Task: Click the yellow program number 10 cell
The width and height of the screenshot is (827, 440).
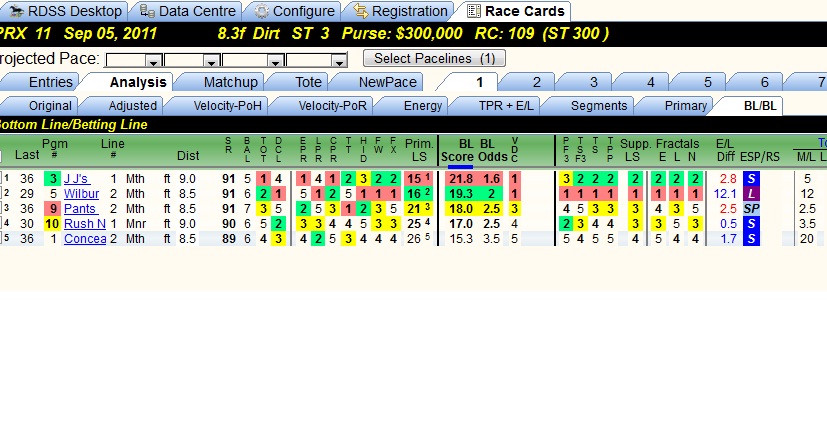Action: 53,224
